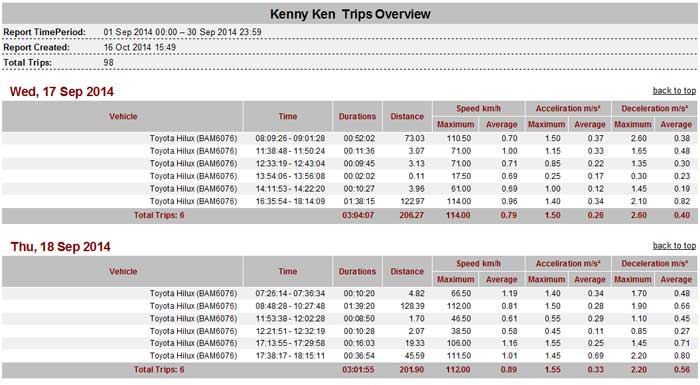Click Deceleration m/s² header in Wed 17 Sep table

point(654,109)
